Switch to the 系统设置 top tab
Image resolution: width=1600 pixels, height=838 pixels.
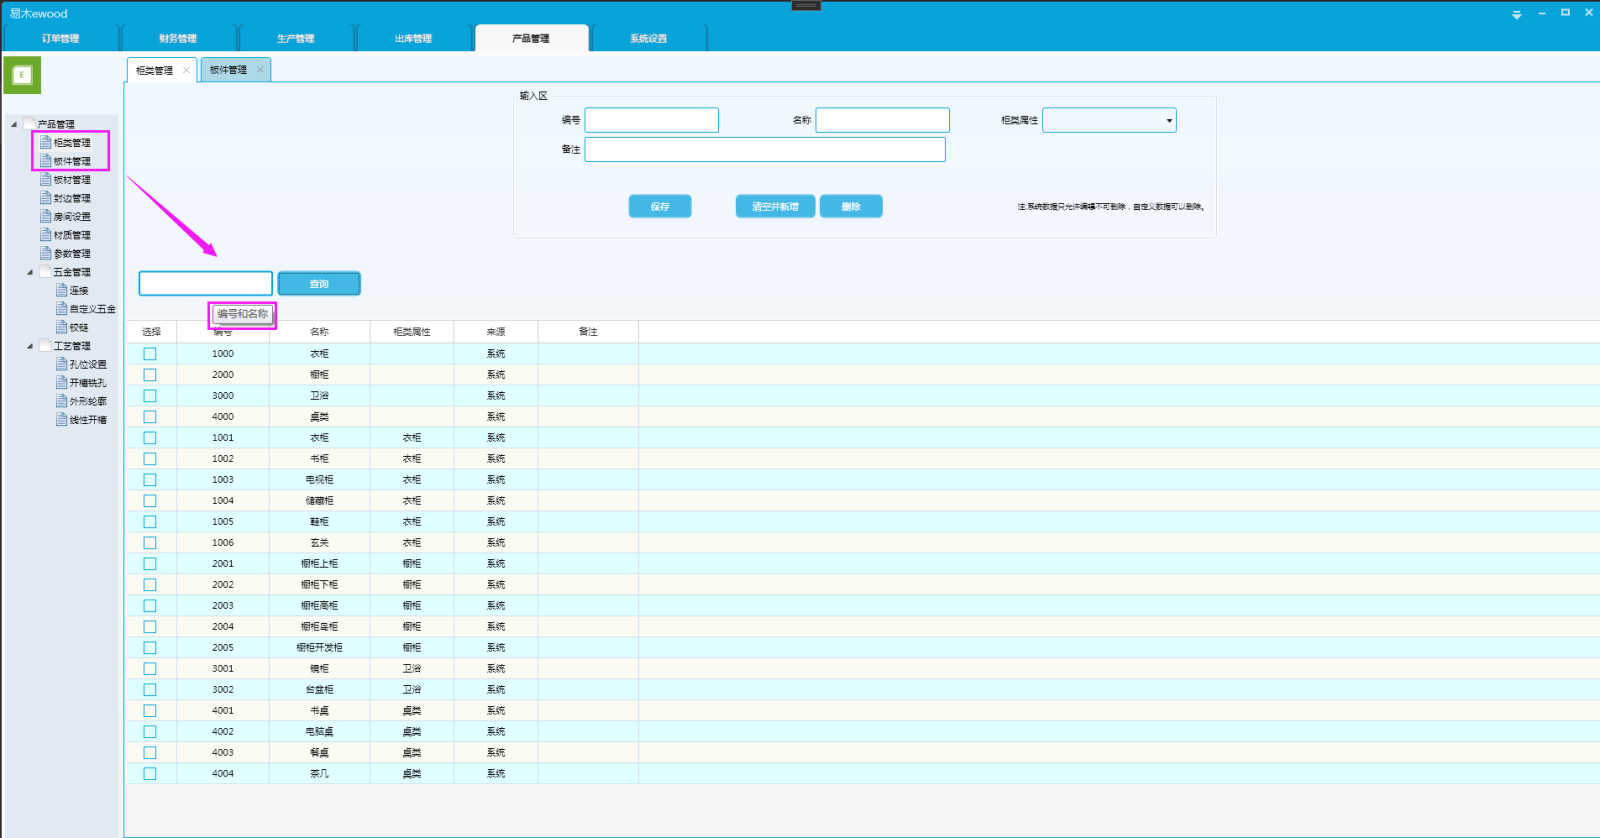(x=648, y=38)
